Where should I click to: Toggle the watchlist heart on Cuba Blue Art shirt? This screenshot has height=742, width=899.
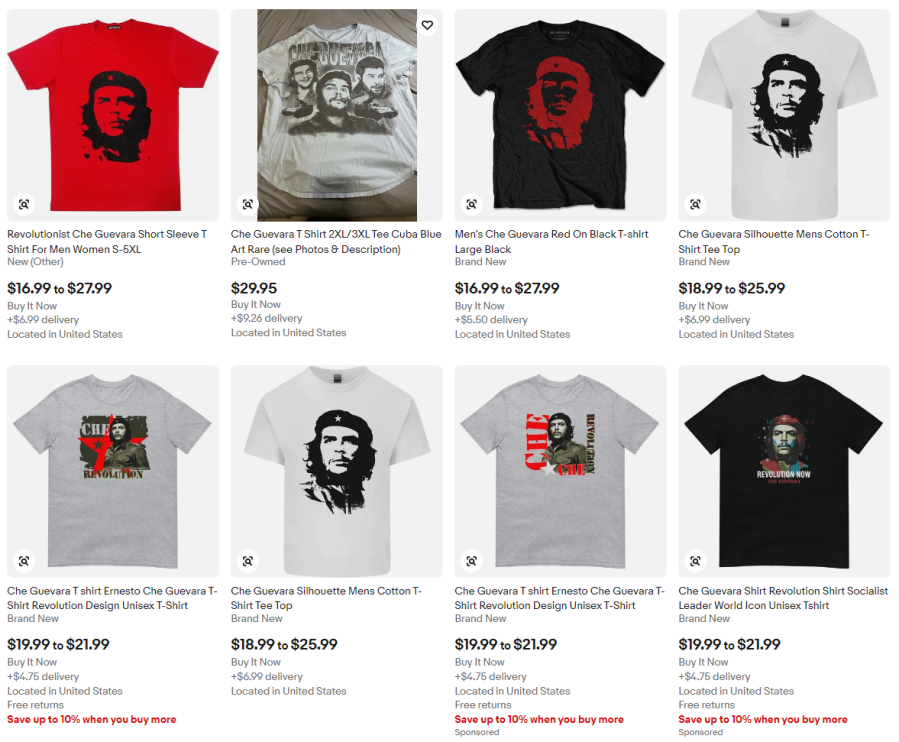pyautogui.click(x=427, y=25)
